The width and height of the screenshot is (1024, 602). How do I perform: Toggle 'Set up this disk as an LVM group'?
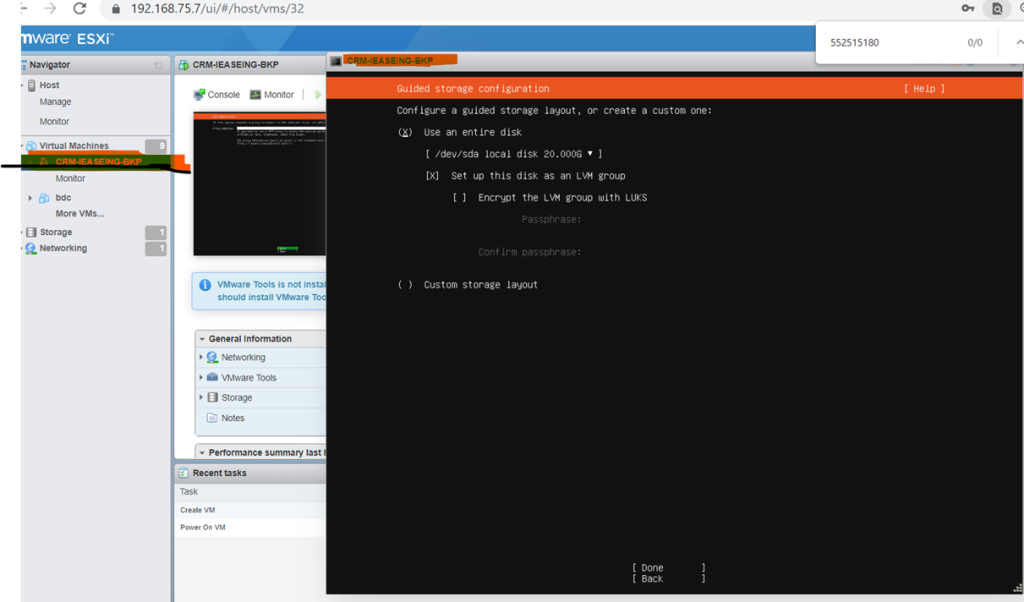(432, 176)
